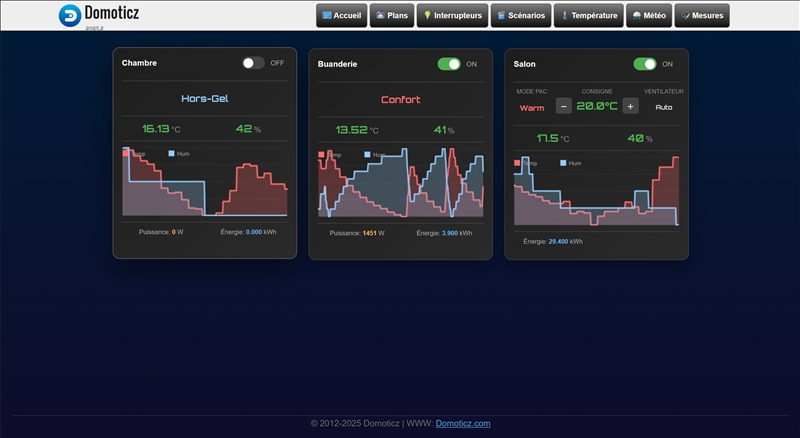Click the Chambre temperature 16.13 °C value
The image size is (800, 438).
[161, 129]
